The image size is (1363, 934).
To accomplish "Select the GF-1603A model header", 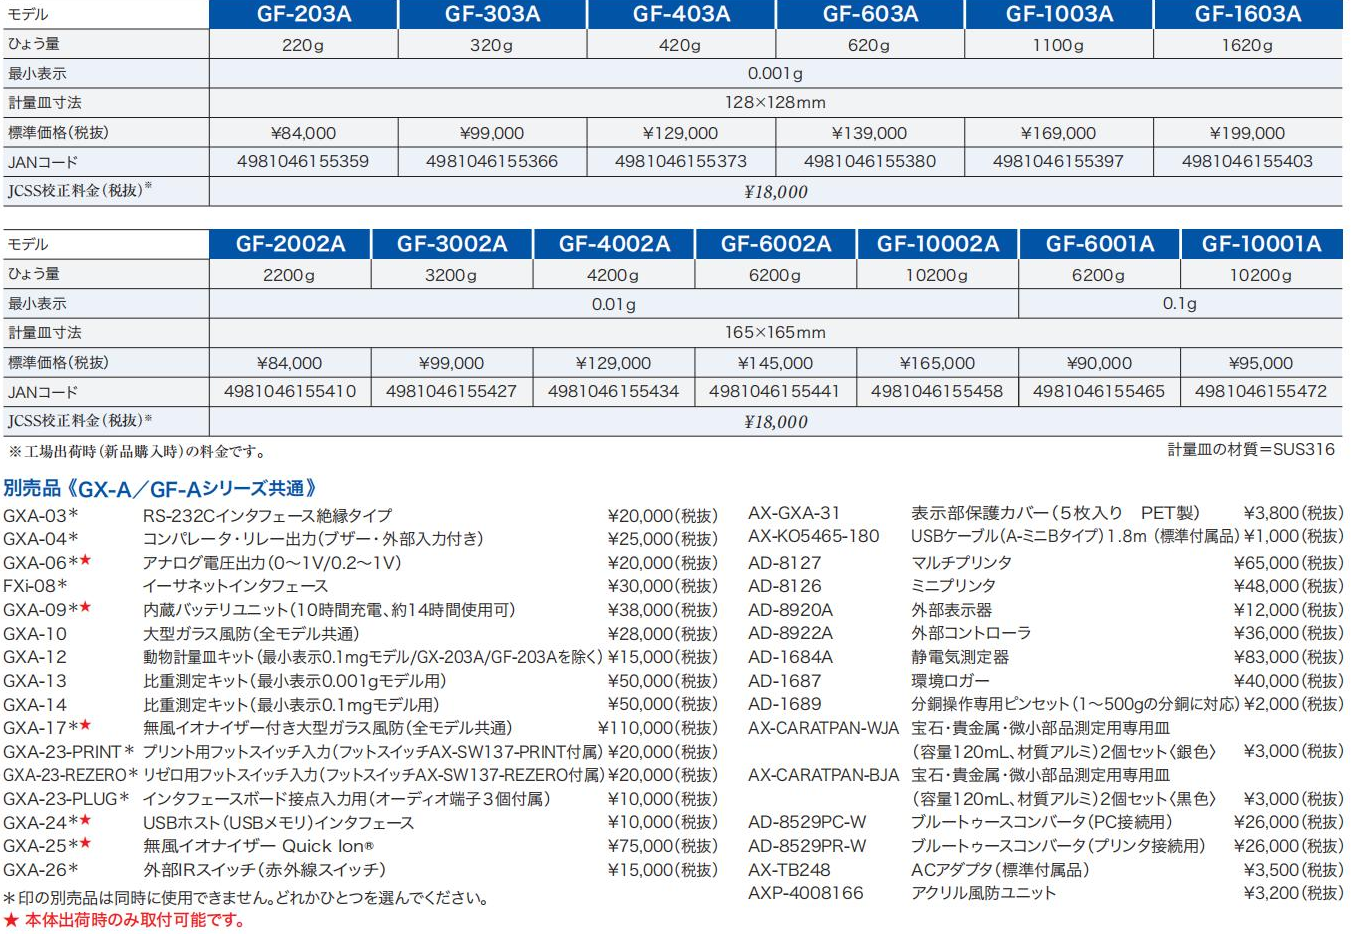I will [x=1248, y=14].
